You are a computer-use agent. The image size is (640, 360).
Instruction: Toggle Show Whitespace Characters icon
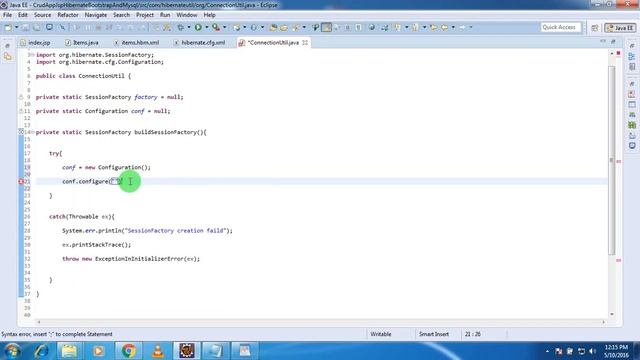pyautogui.click(x=358, y=27)
